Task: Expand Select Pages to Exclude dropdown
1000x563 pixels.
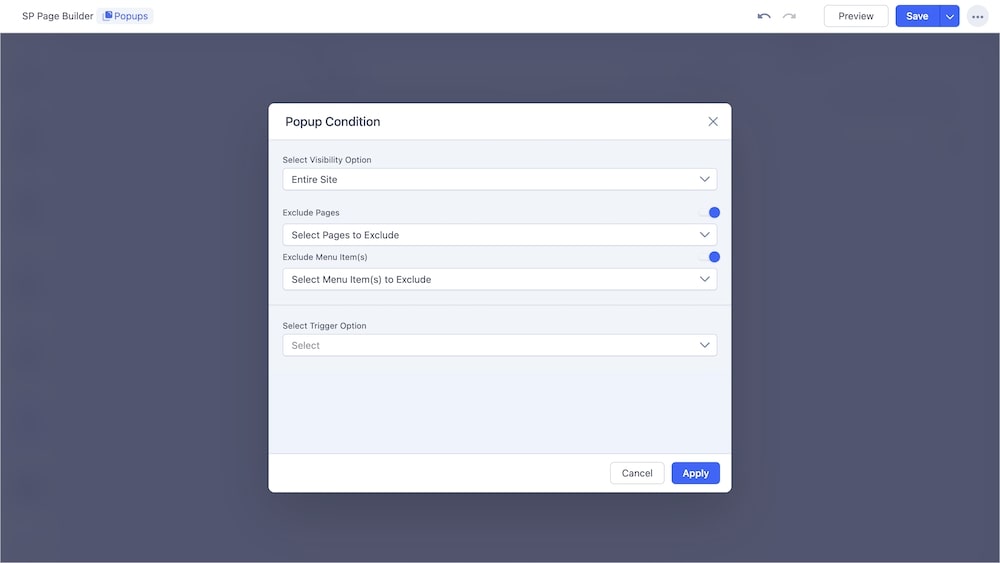Action: pos(499,235)
